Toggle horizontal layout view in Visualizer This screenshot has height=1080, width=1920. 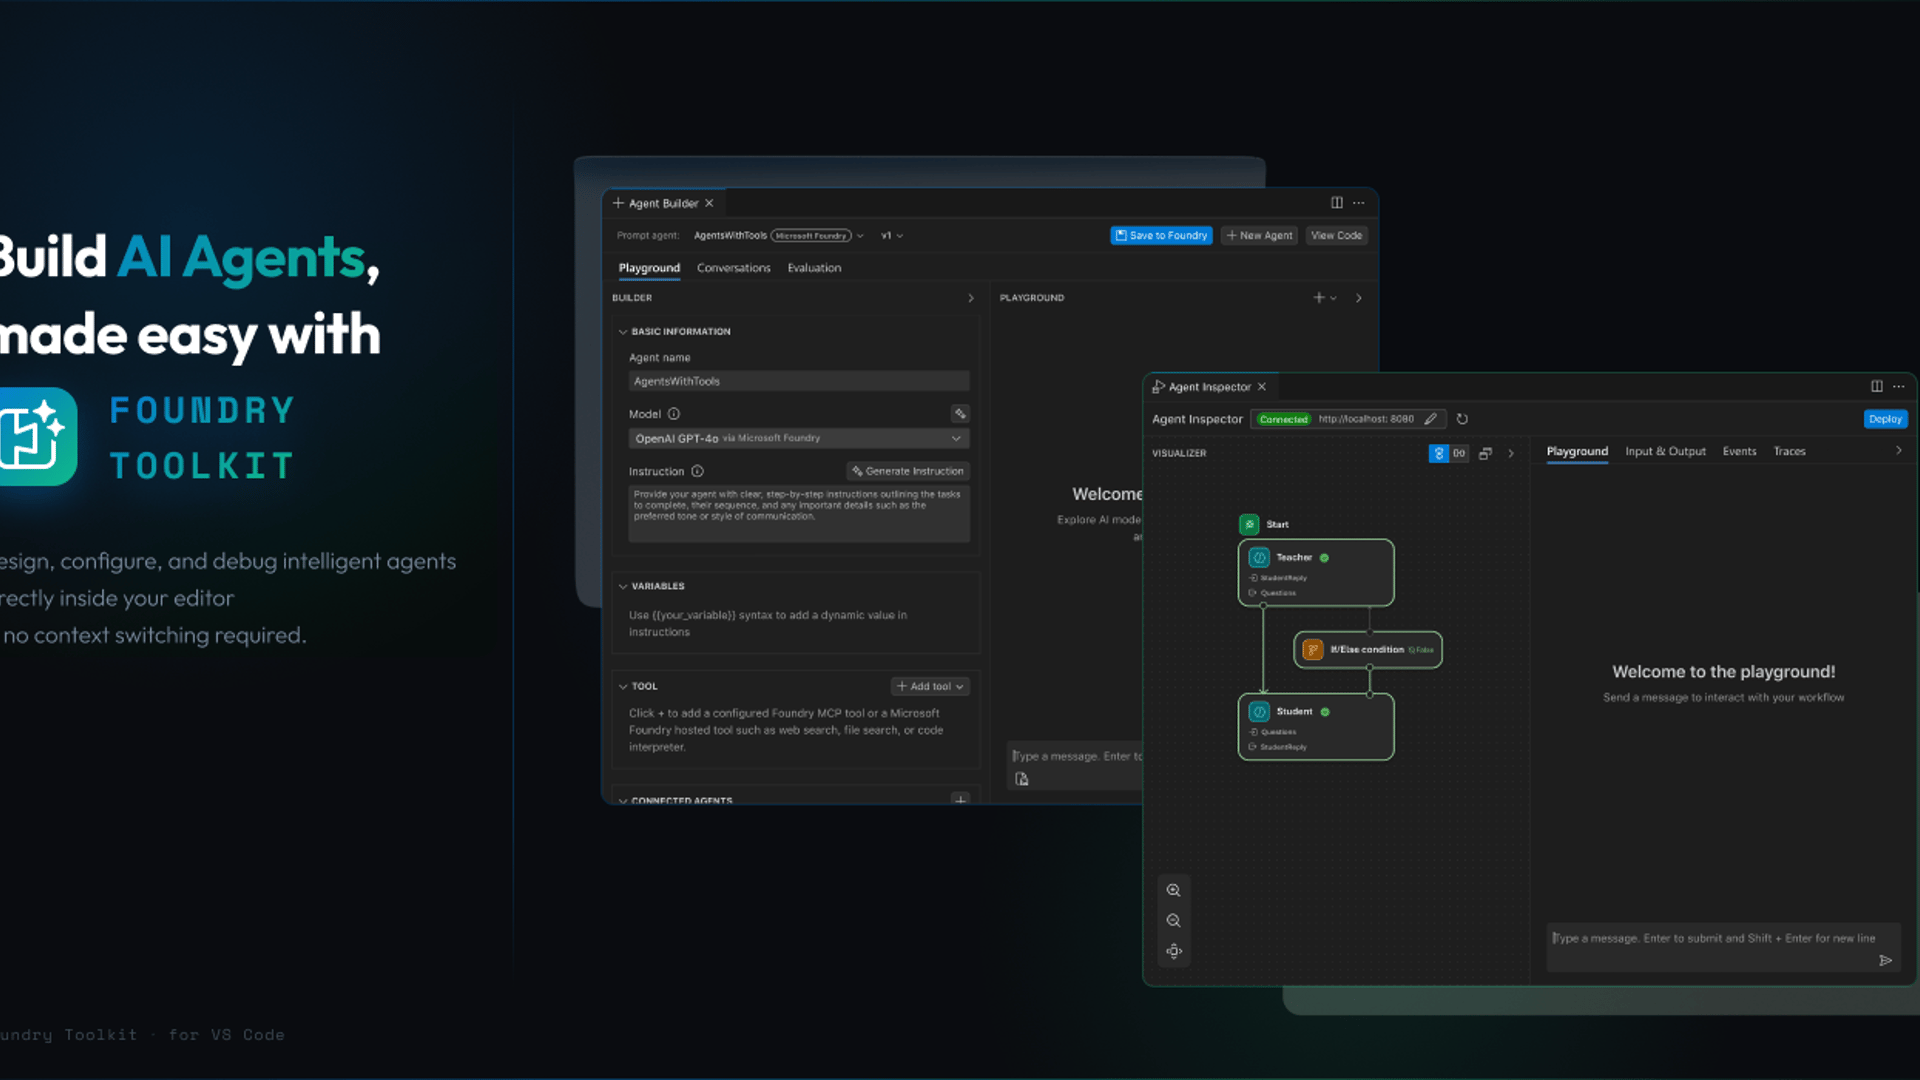click(x=1459, y=453)
